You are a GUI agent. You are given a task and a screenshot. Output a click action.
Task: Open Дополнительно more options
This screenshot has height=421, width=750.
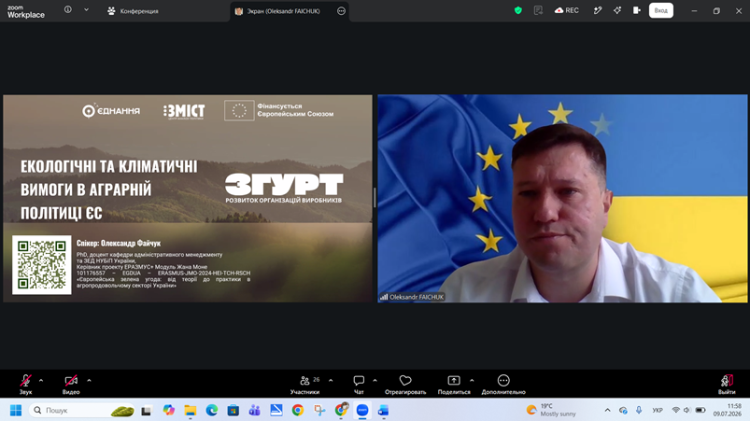503,384
